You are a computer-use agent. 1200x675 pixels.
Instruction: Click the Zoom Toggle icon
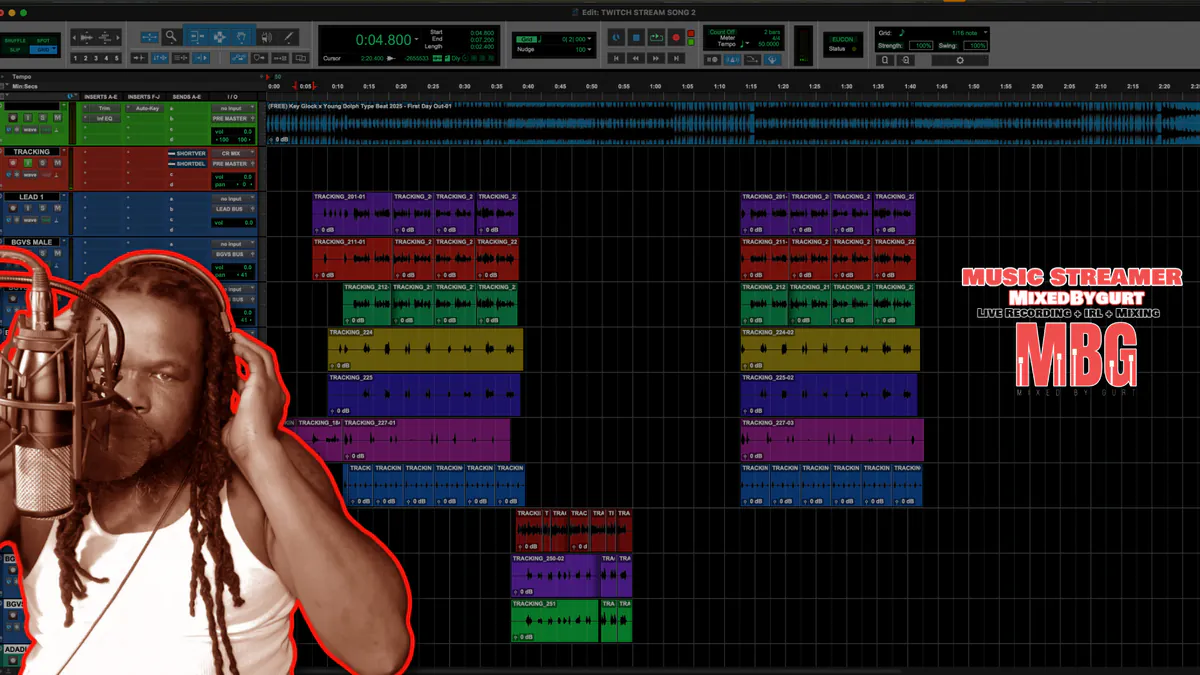pos(150,37)
